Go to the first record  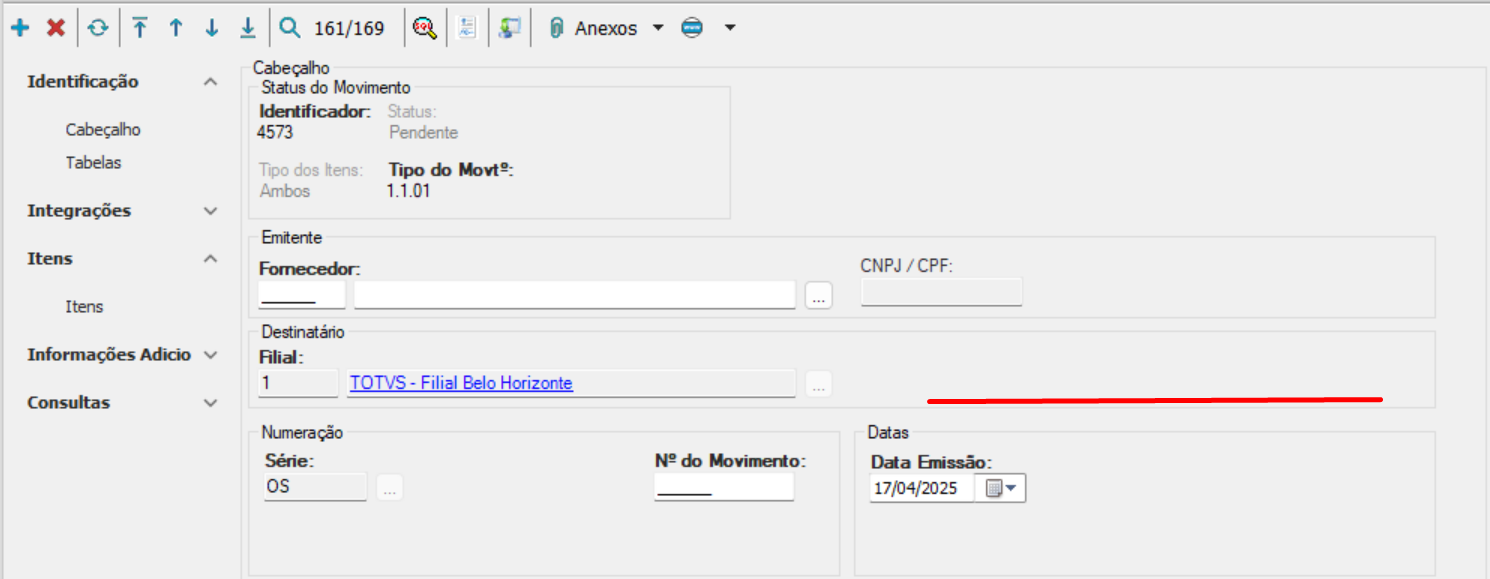(x=140, y=28)
